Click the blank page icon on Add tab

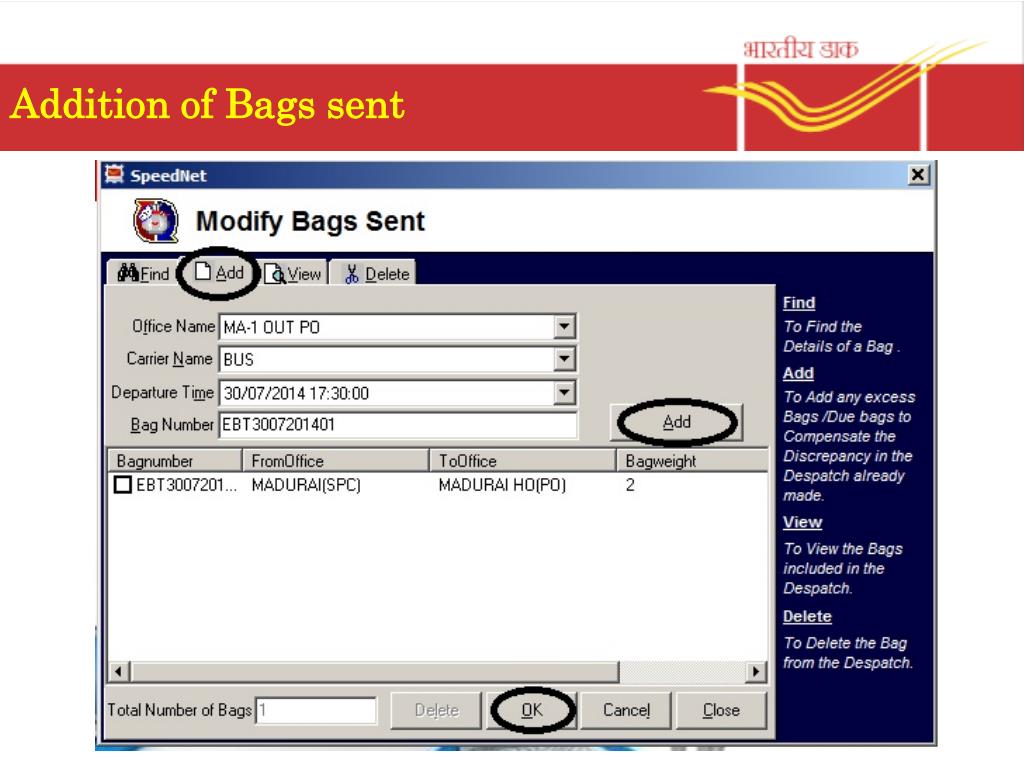(x=203, y=271)
